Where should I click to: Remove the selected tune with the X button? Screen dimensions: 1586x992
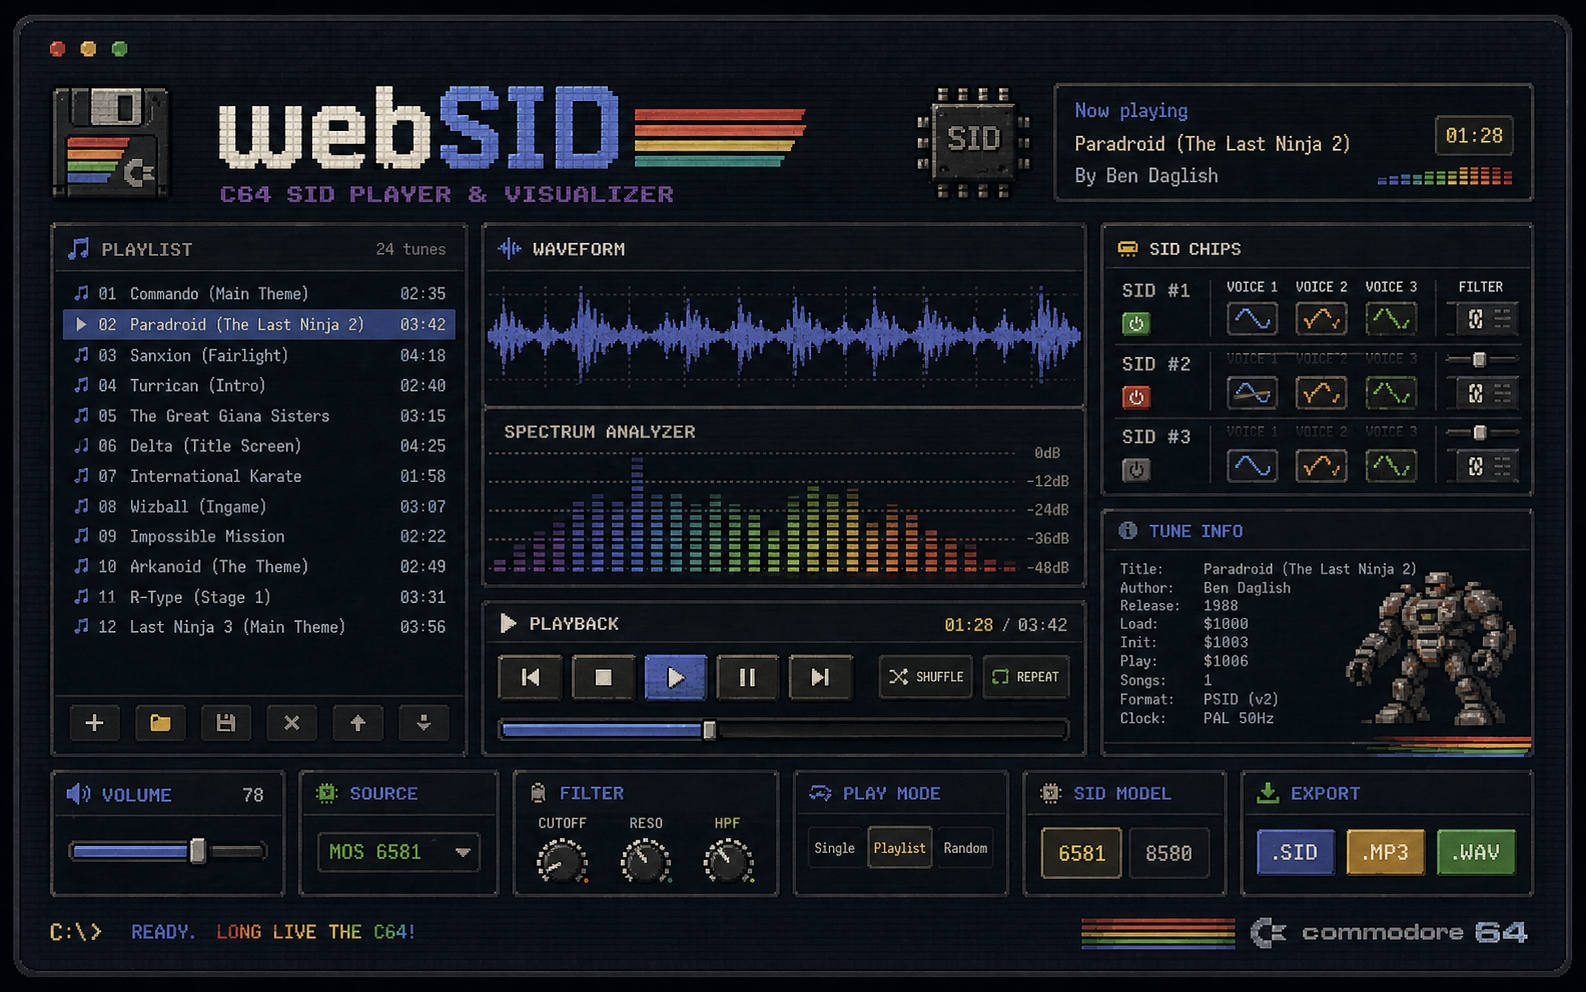(x=292, y=723)
